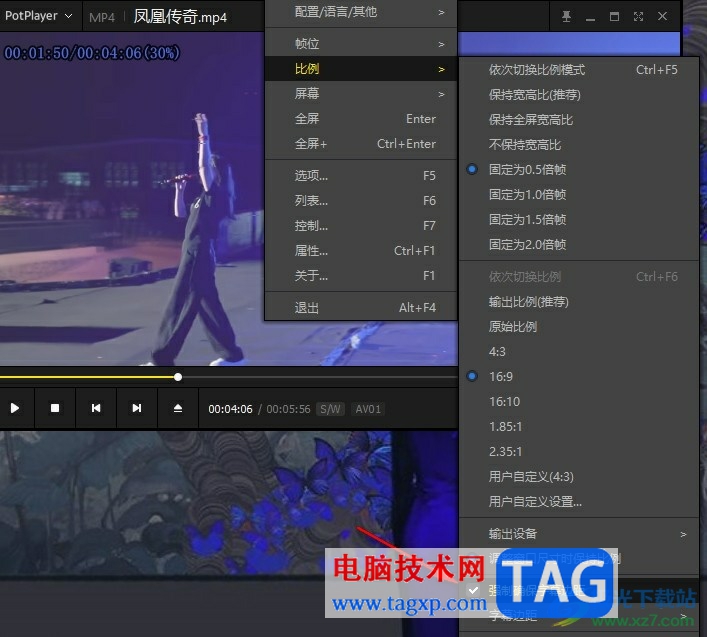
Task: Select 全屏 Enter menu entry
Action: pyautogui.click(x=361, y=119)
